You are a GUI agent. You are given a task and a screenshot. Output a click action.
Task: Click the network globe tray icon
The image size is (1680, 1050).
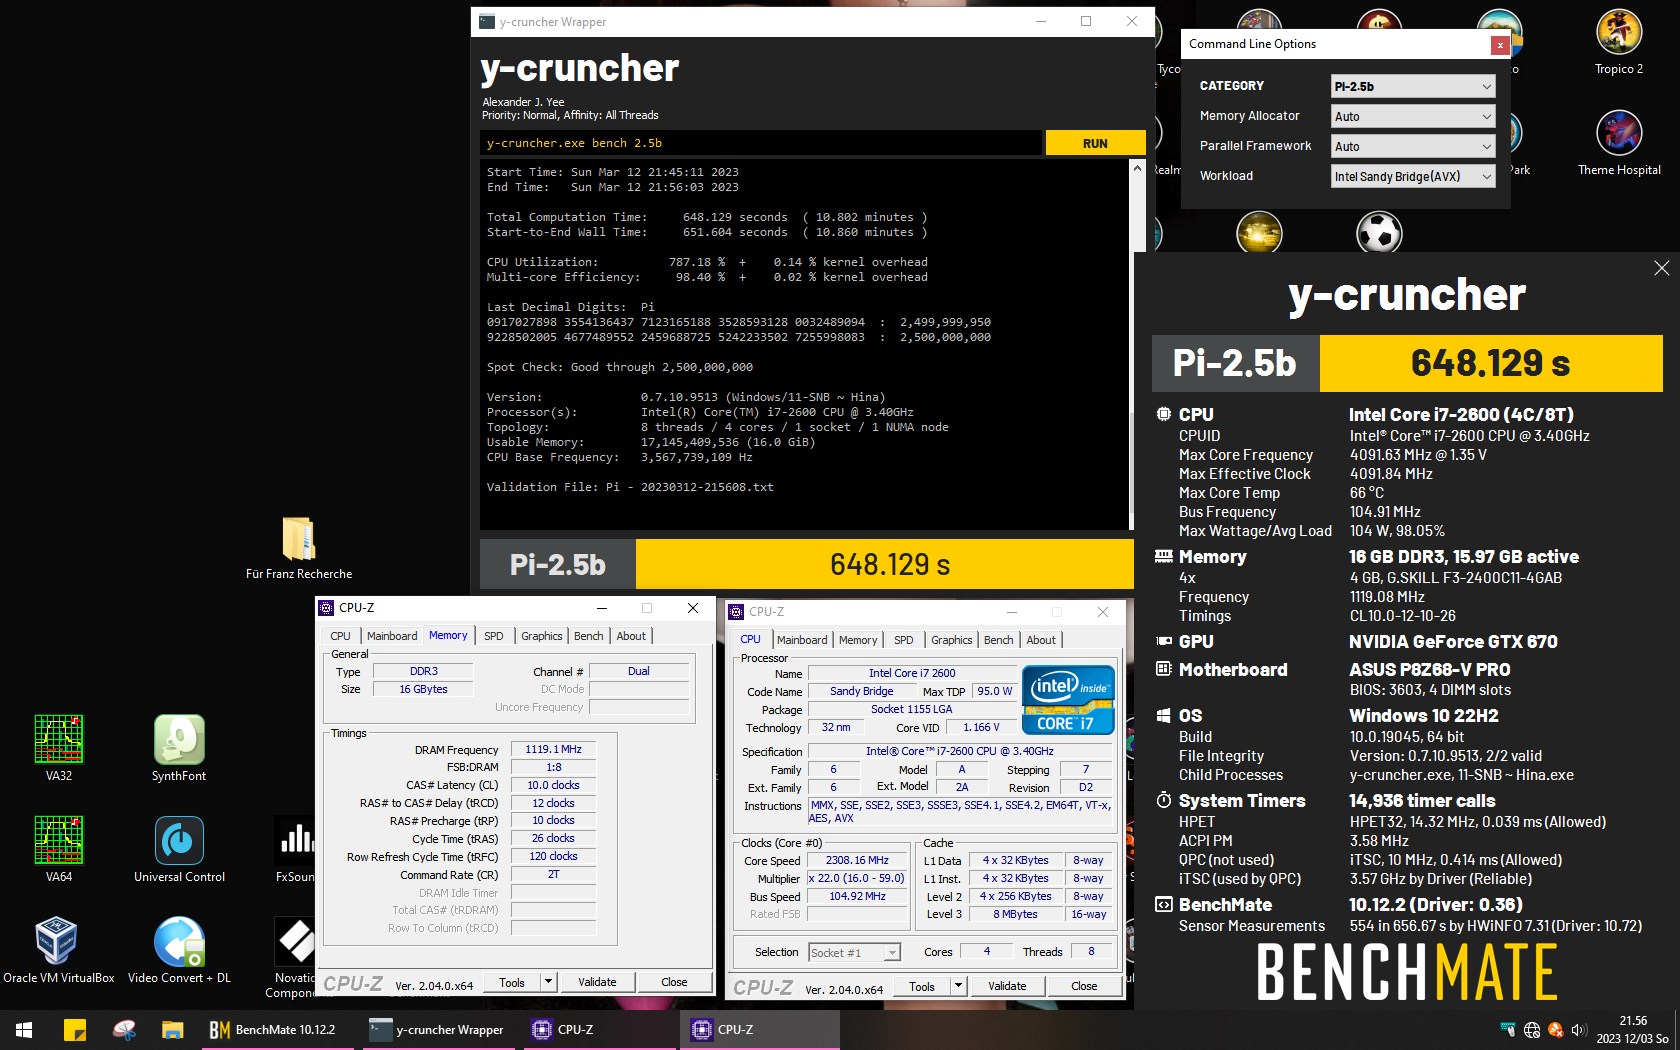click(1531, 1030)
